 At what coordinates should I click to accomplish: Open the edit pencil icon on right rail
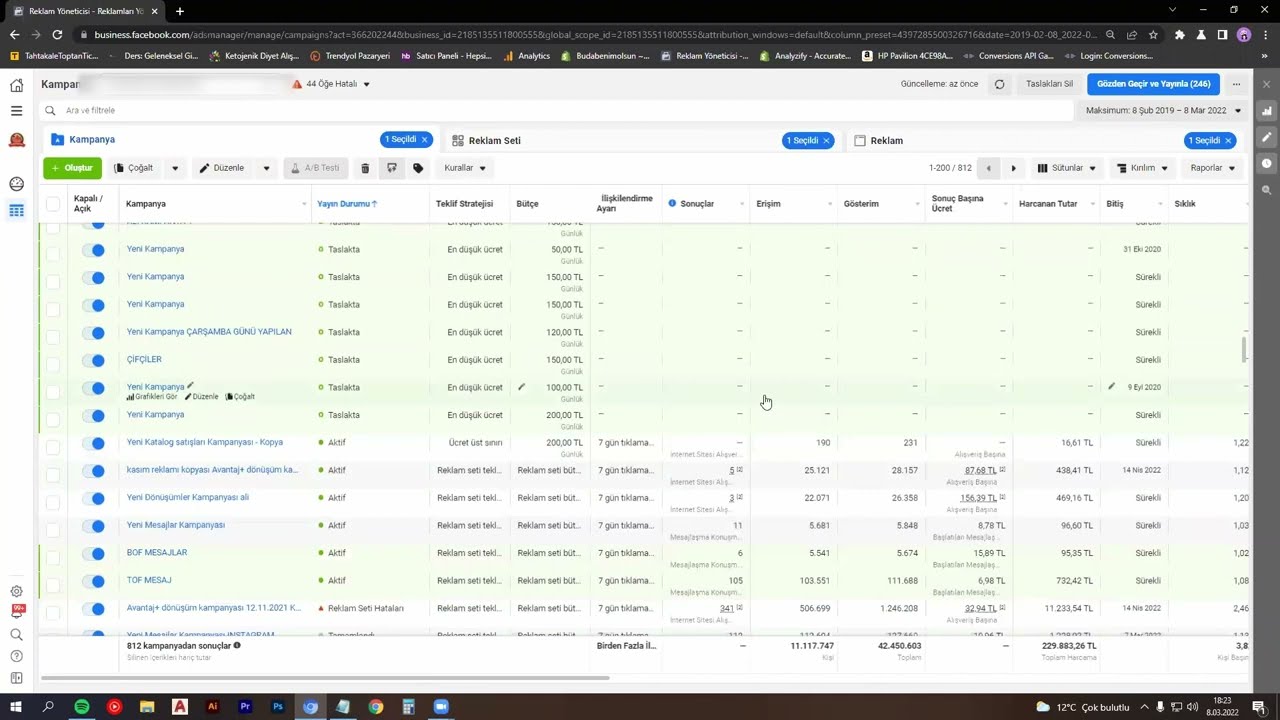(x=1266, y=137)
